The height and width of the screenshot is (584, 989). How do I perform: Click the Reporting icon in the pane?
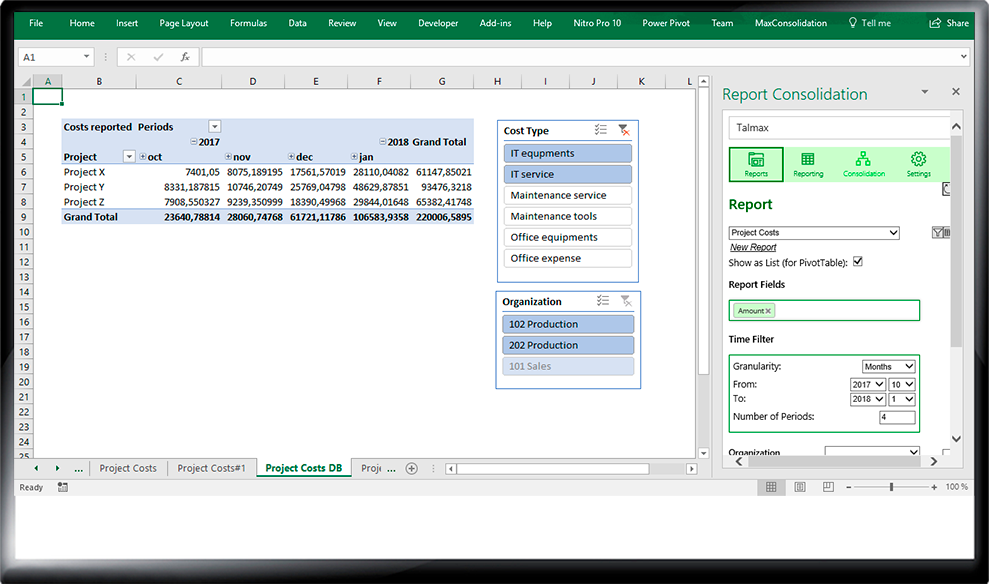(x=808, y=163)
